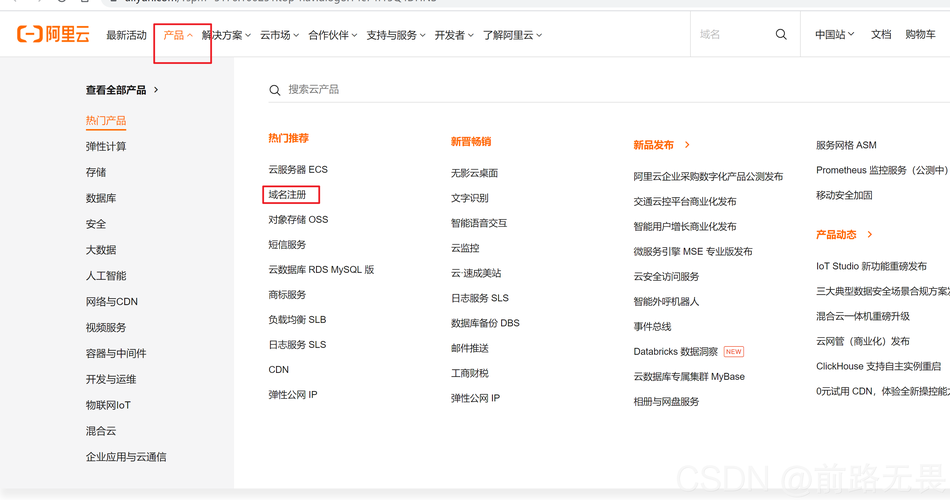Select the 存储 category

(x=96, y=172)
